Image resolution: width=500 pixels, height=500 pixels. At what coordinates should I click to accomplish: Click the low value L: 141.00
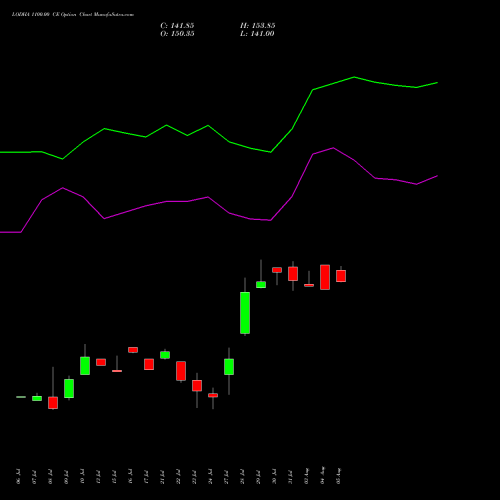coord(257,34)
